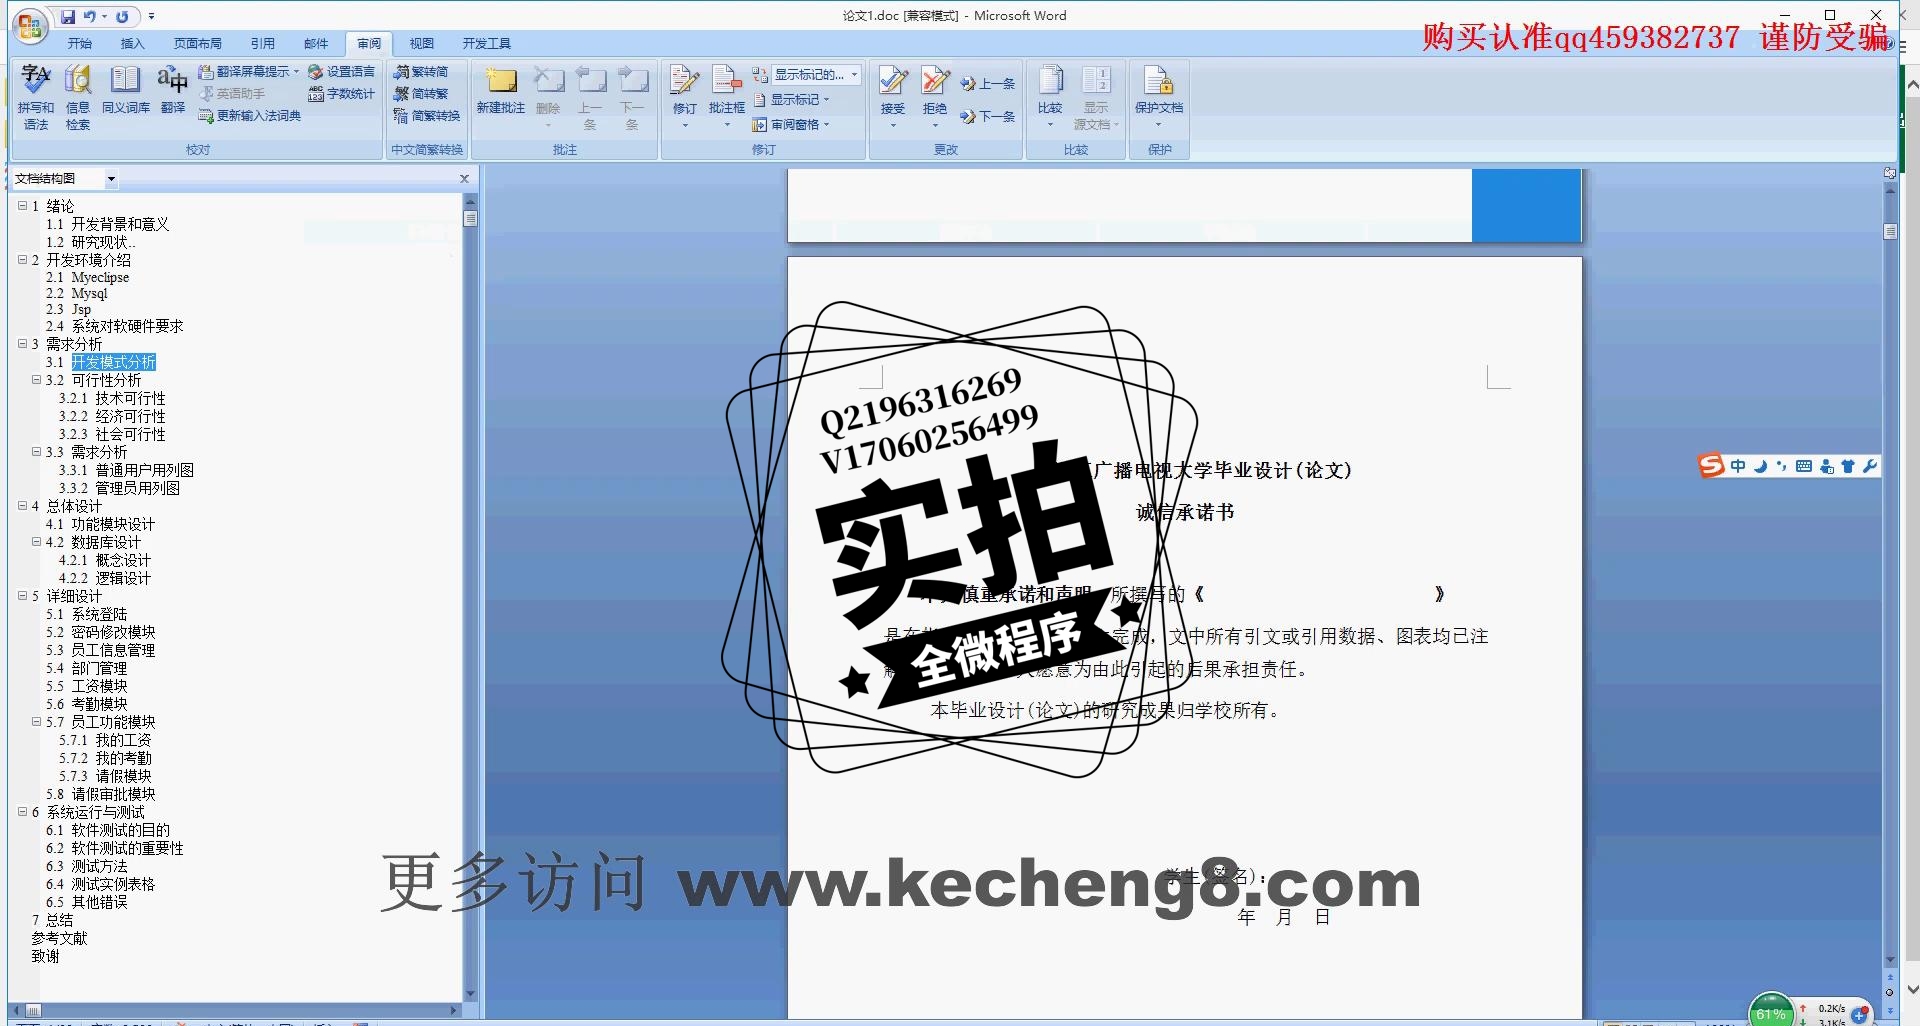The image size is (1920, 1026).
Task: Go to '参考文献' in document map
Action: pos(59,938)
